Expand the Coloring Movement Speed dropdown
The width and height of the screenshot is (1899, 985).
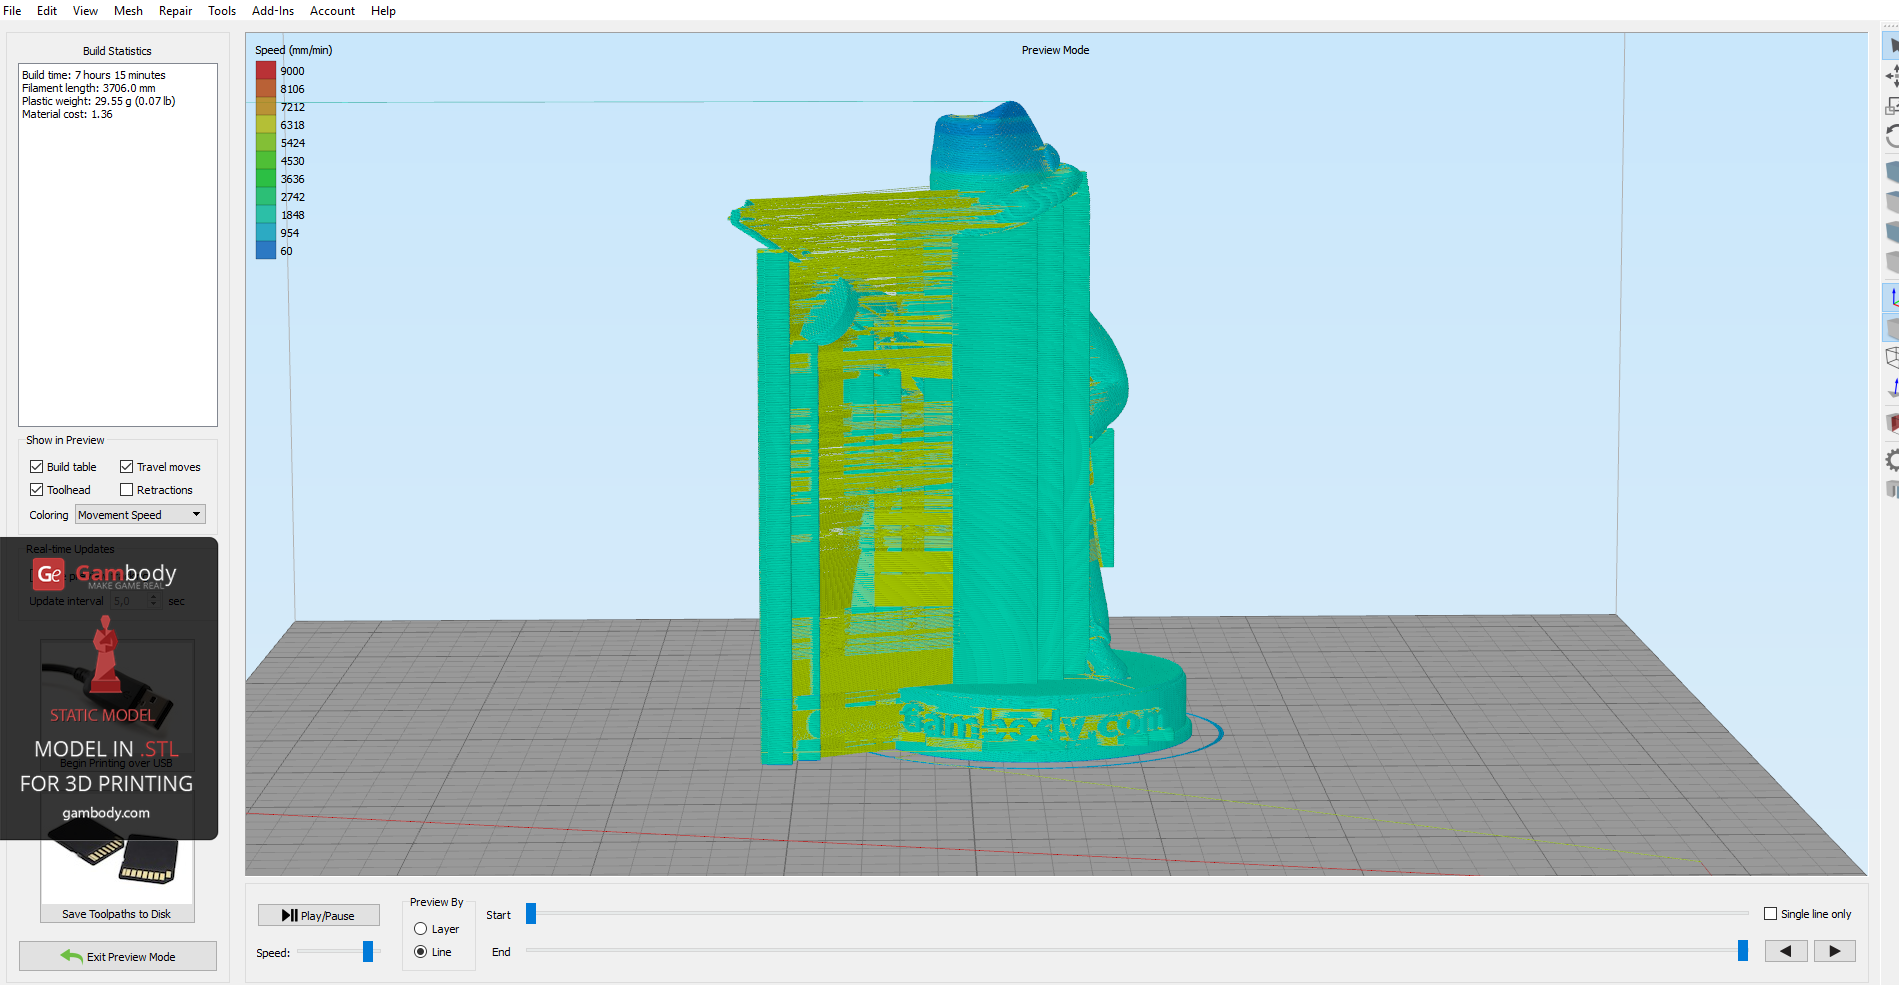coord(140,515)
